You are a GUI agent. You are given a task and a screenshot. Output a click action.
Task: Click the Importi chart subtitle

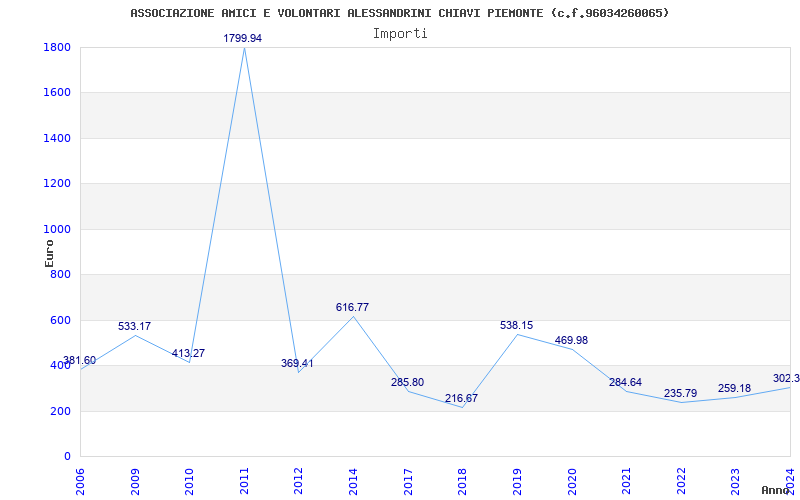coord(400,34)
